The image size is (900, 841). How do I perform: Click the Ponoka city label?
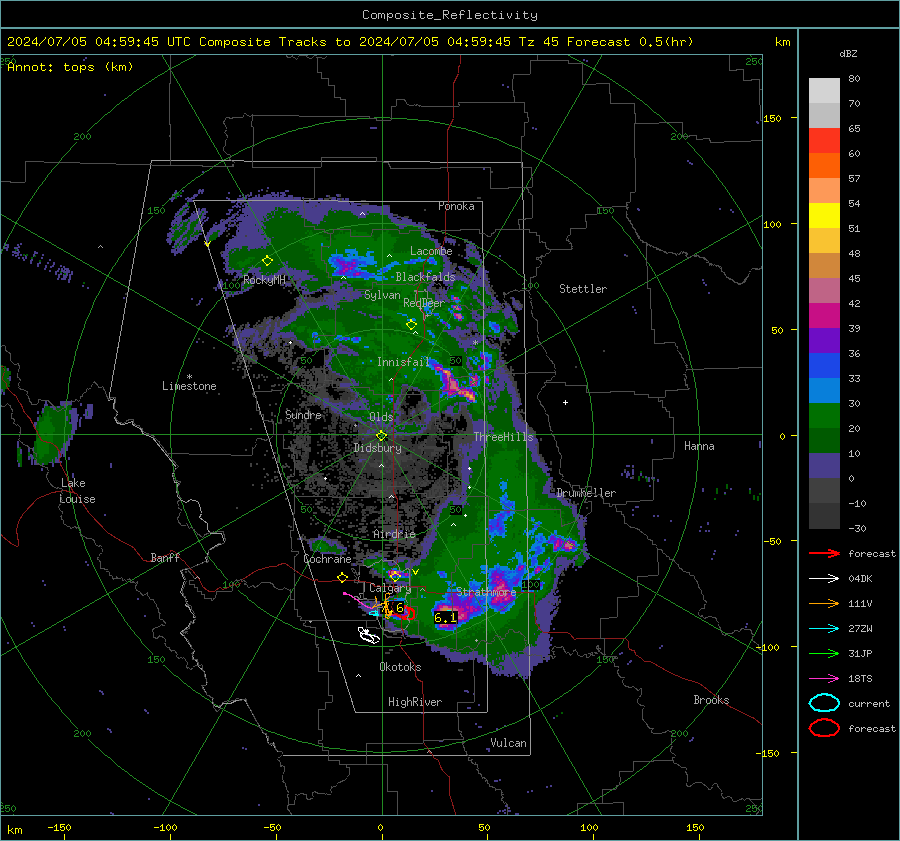(x=456, y=206)
